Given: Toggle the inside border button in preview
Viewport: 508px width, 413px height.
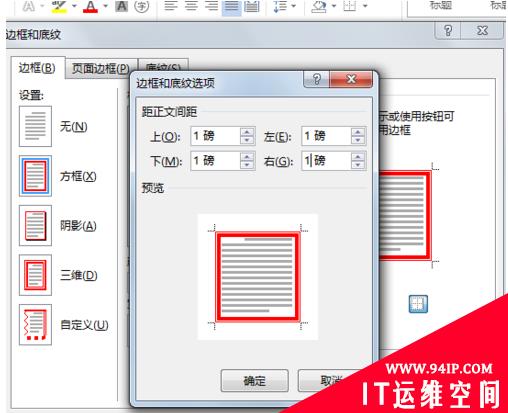Looking at the screenshot, I should pos(418,304).
